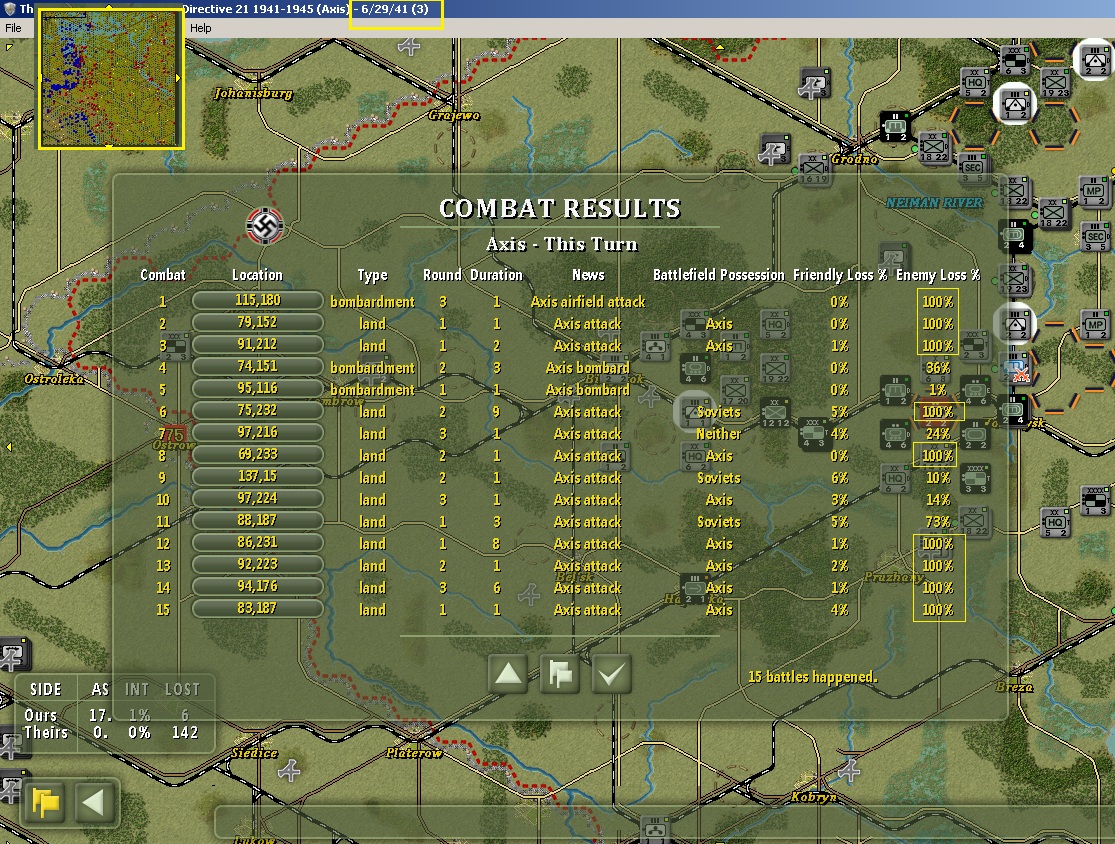Click the yellow flags button at bottom left
The image size is (1115, 844).
click(45, 803)
